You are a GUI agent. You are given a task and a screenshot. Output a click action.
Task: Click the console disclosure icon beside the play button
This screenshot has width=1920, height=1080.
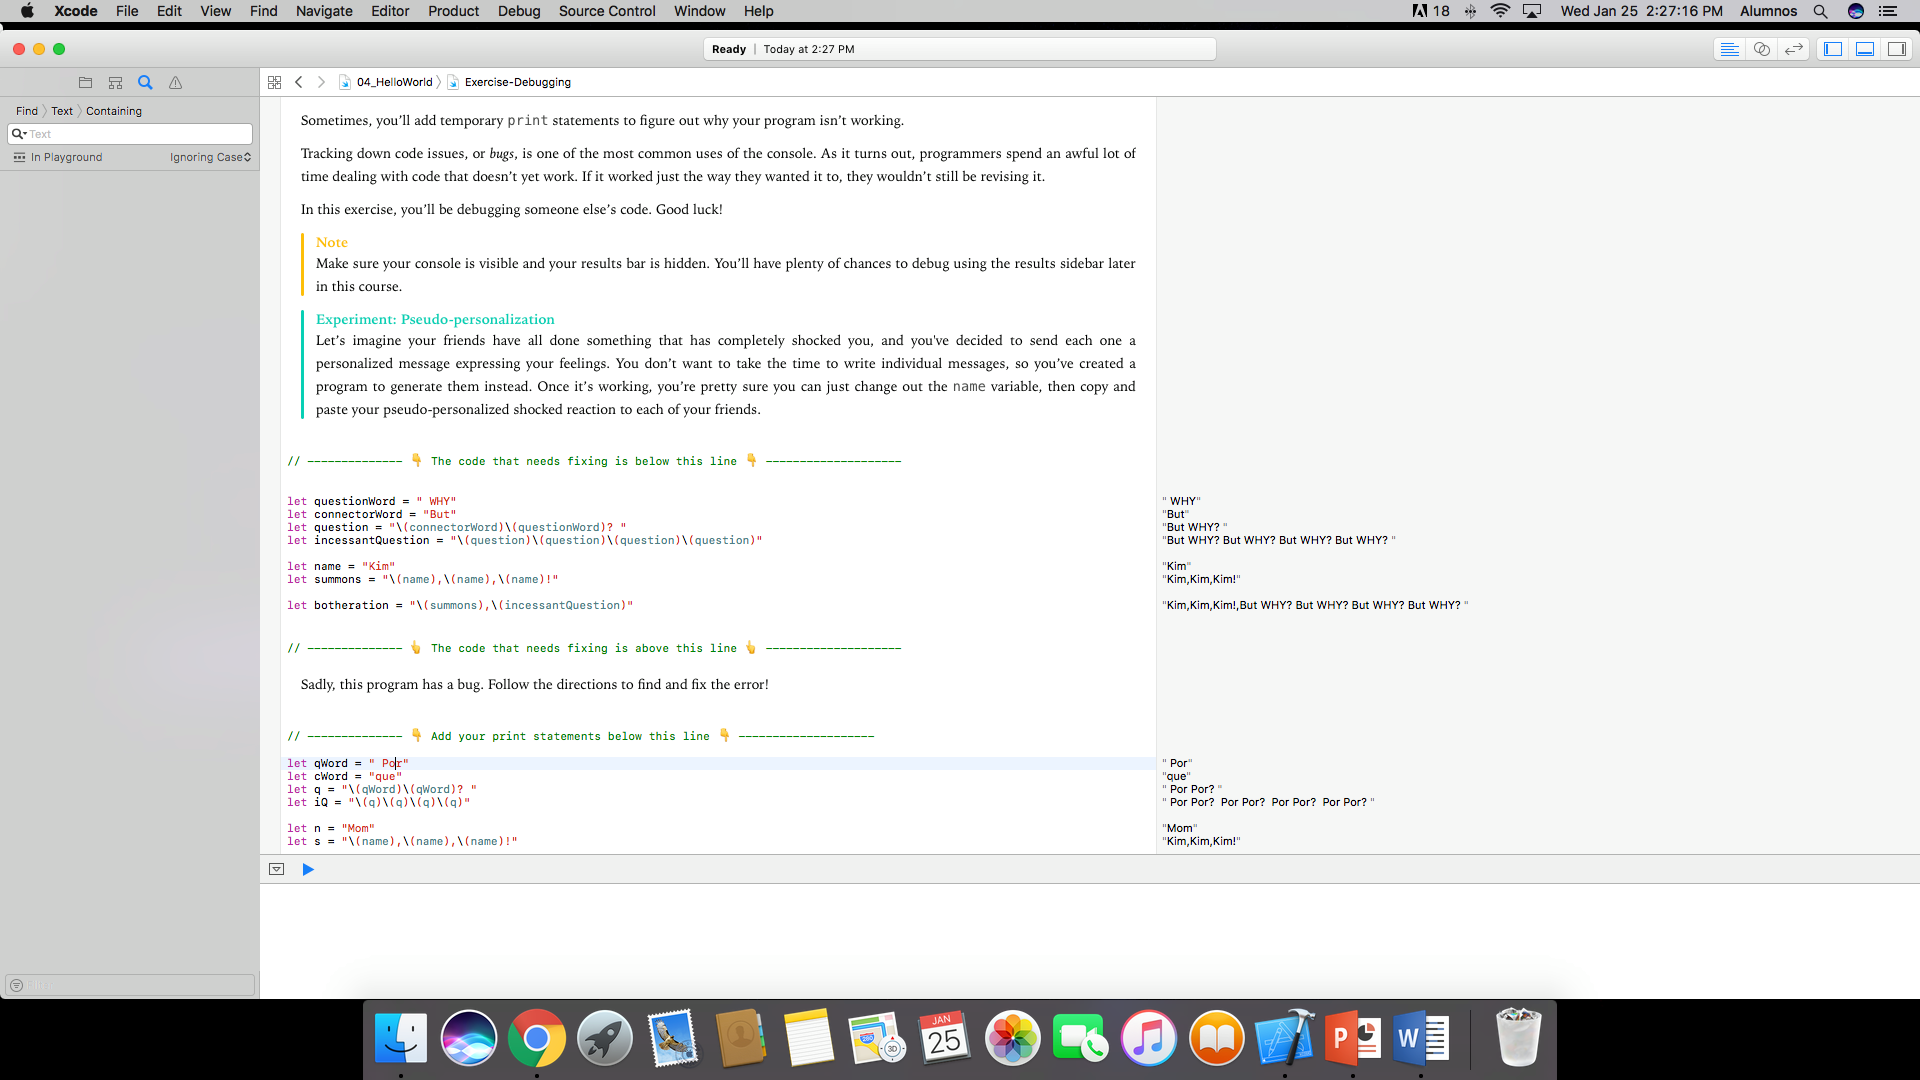click(277, 869)
